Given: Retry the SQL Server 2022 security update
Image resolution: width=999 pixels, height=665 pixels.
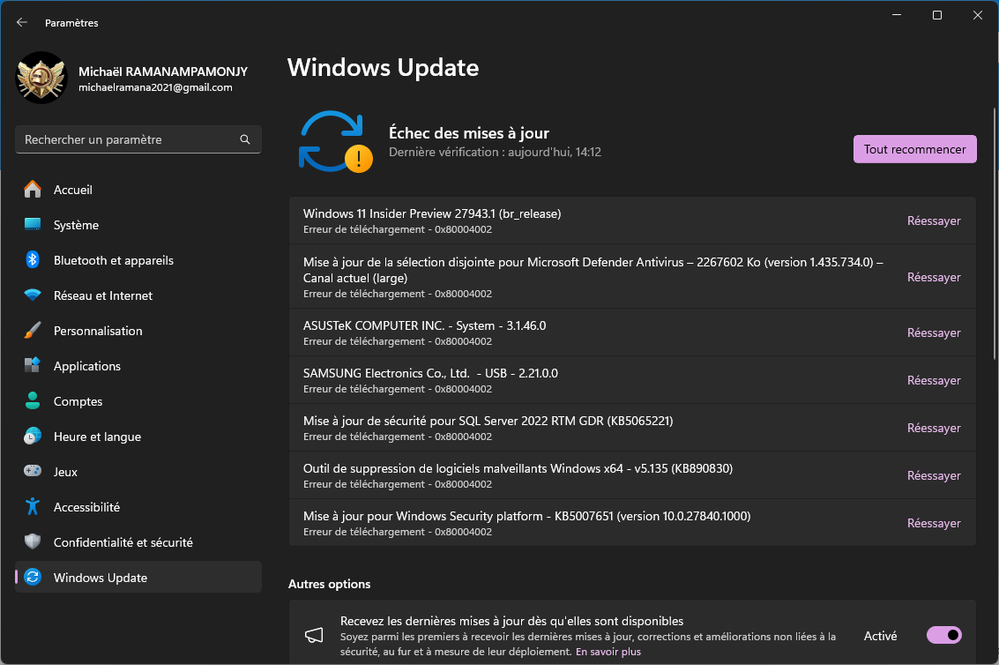Looking at the screenshot, I should point(933,428).
